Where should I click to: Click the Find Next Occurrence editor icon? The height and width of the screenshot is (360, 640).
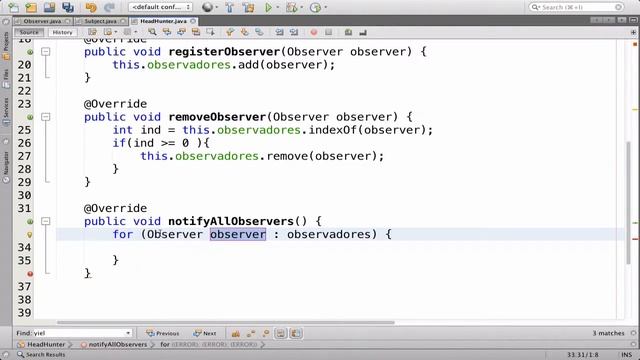pos(181,32)
